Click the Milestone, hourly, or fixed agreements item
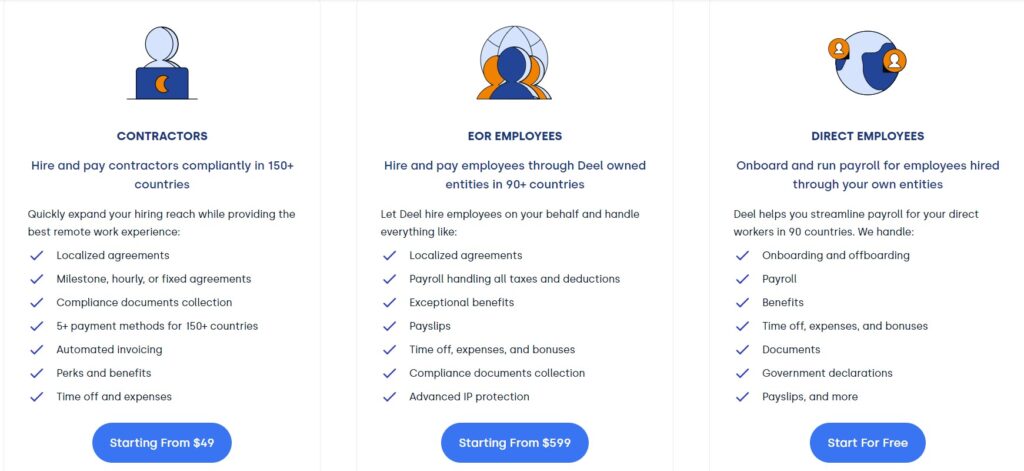Screen dimensions: 1024x471 pos(153,279)
